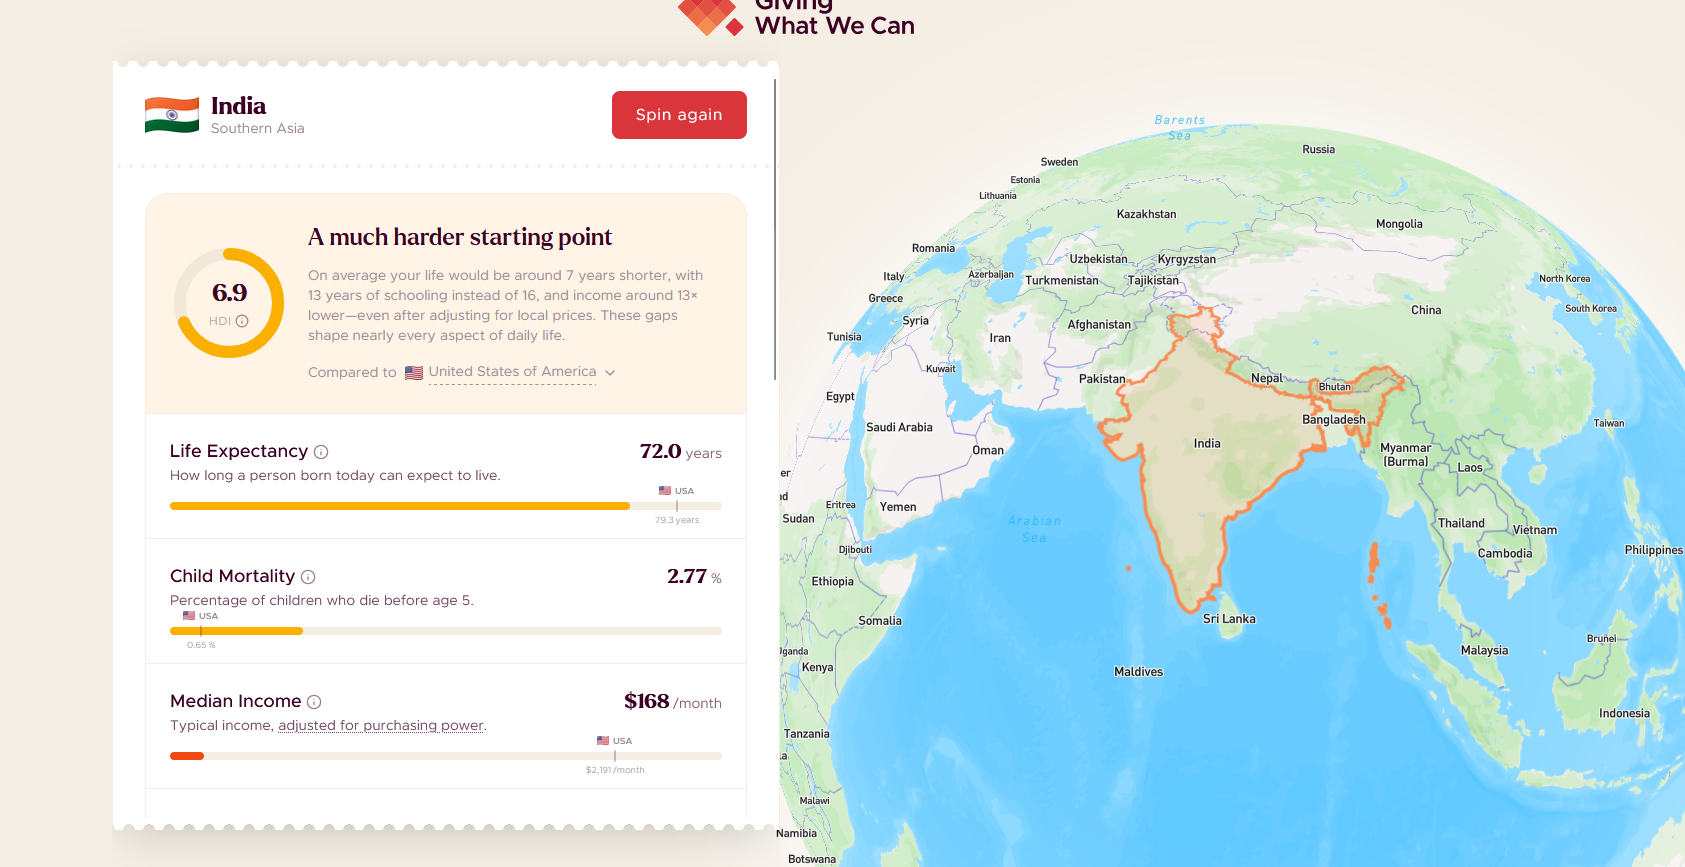Click the Median Income progress bar
Screen dimensions: 1685x867
pyautogui.click(x=445, y=756)
